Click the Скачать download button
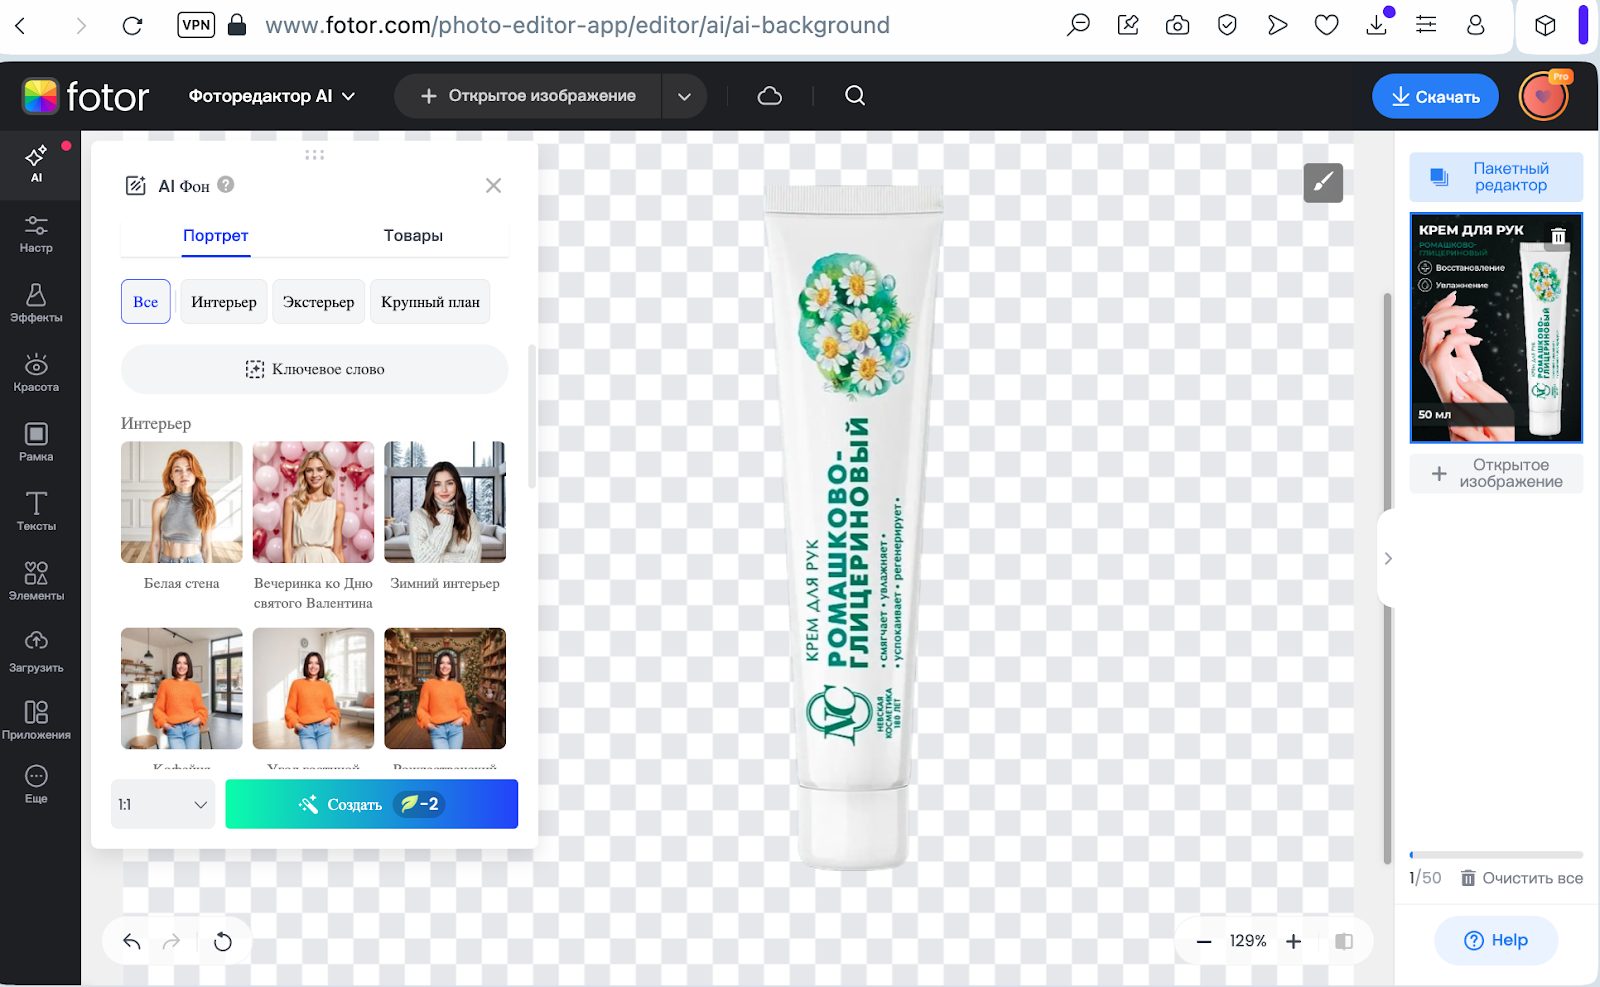Screen dimensions: 1600x987 [x=1434, y=97]
